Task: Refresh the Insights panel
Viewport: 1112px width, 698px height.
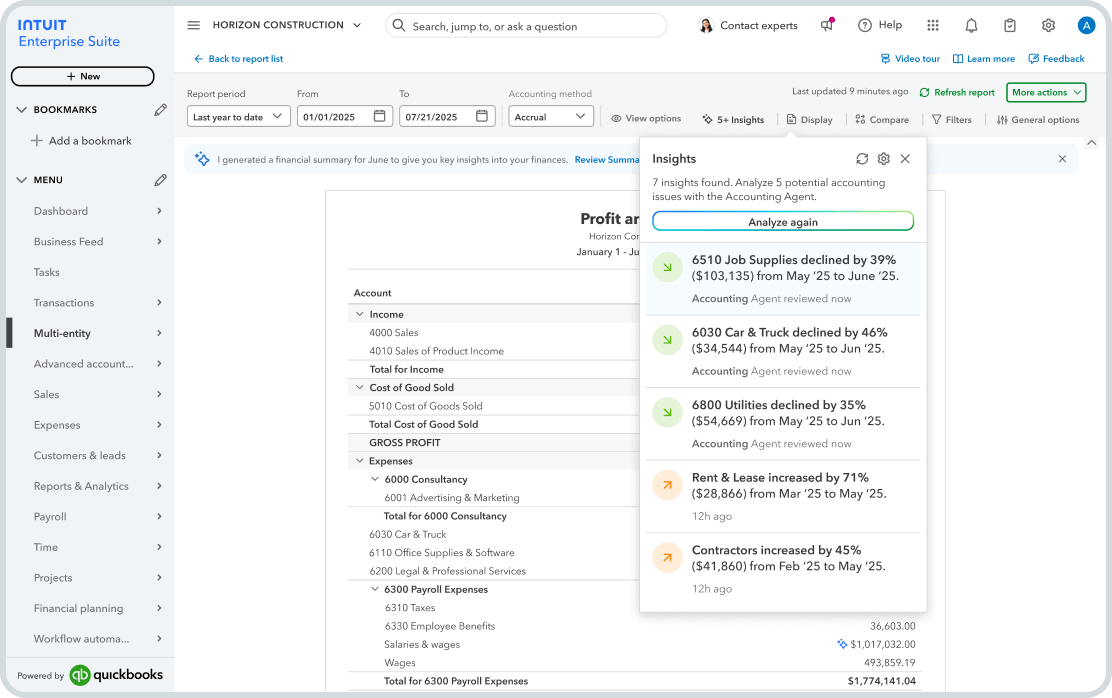Action: tap(862, 158)
